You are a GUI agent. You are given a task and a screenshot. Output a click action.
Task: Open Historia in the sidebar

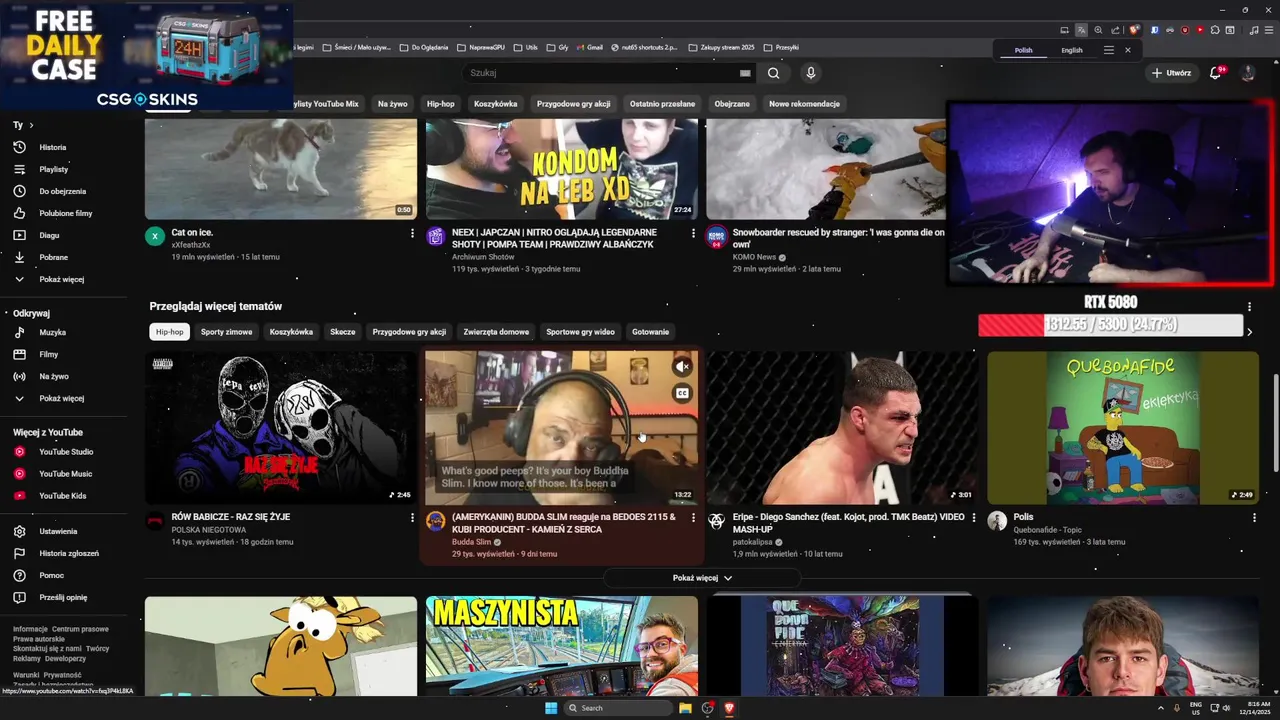(x=52, y=147)
